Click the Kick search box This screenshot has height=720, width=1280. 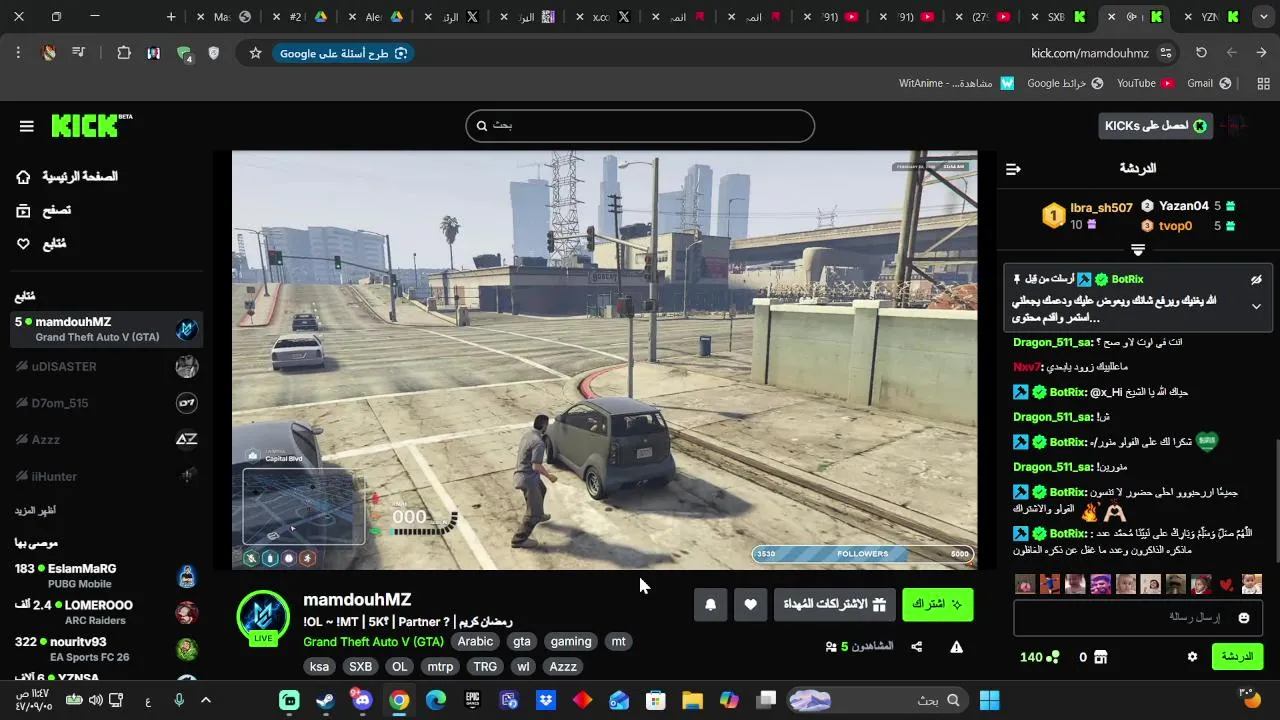(640, 126)
